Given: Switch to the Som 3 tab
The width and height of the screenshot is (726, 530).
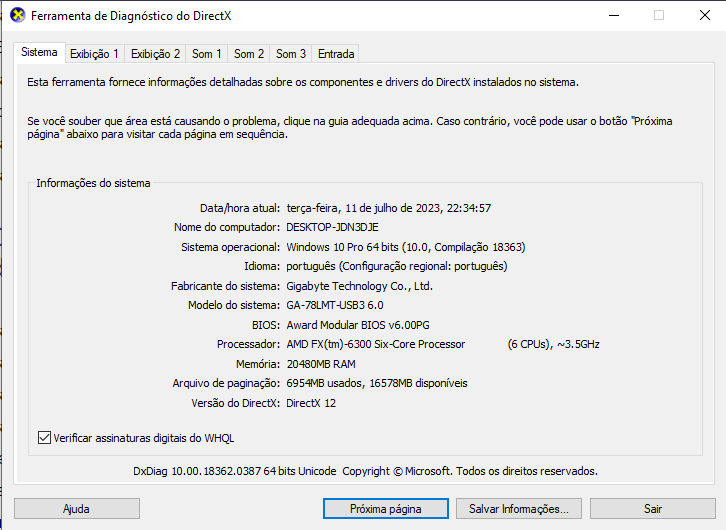Looking at the screenshot, I should [291, 54].
